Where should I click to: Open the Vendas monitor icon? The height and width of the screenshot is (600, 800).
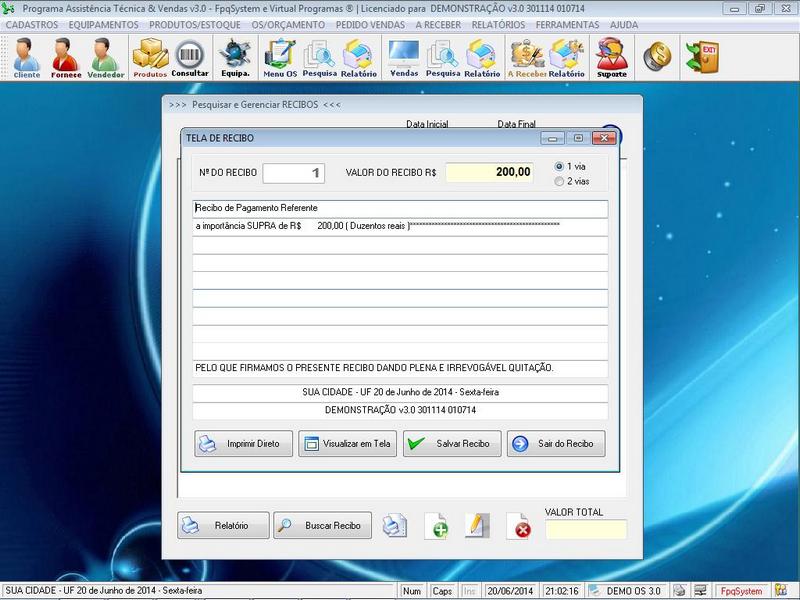coord(404,58)
